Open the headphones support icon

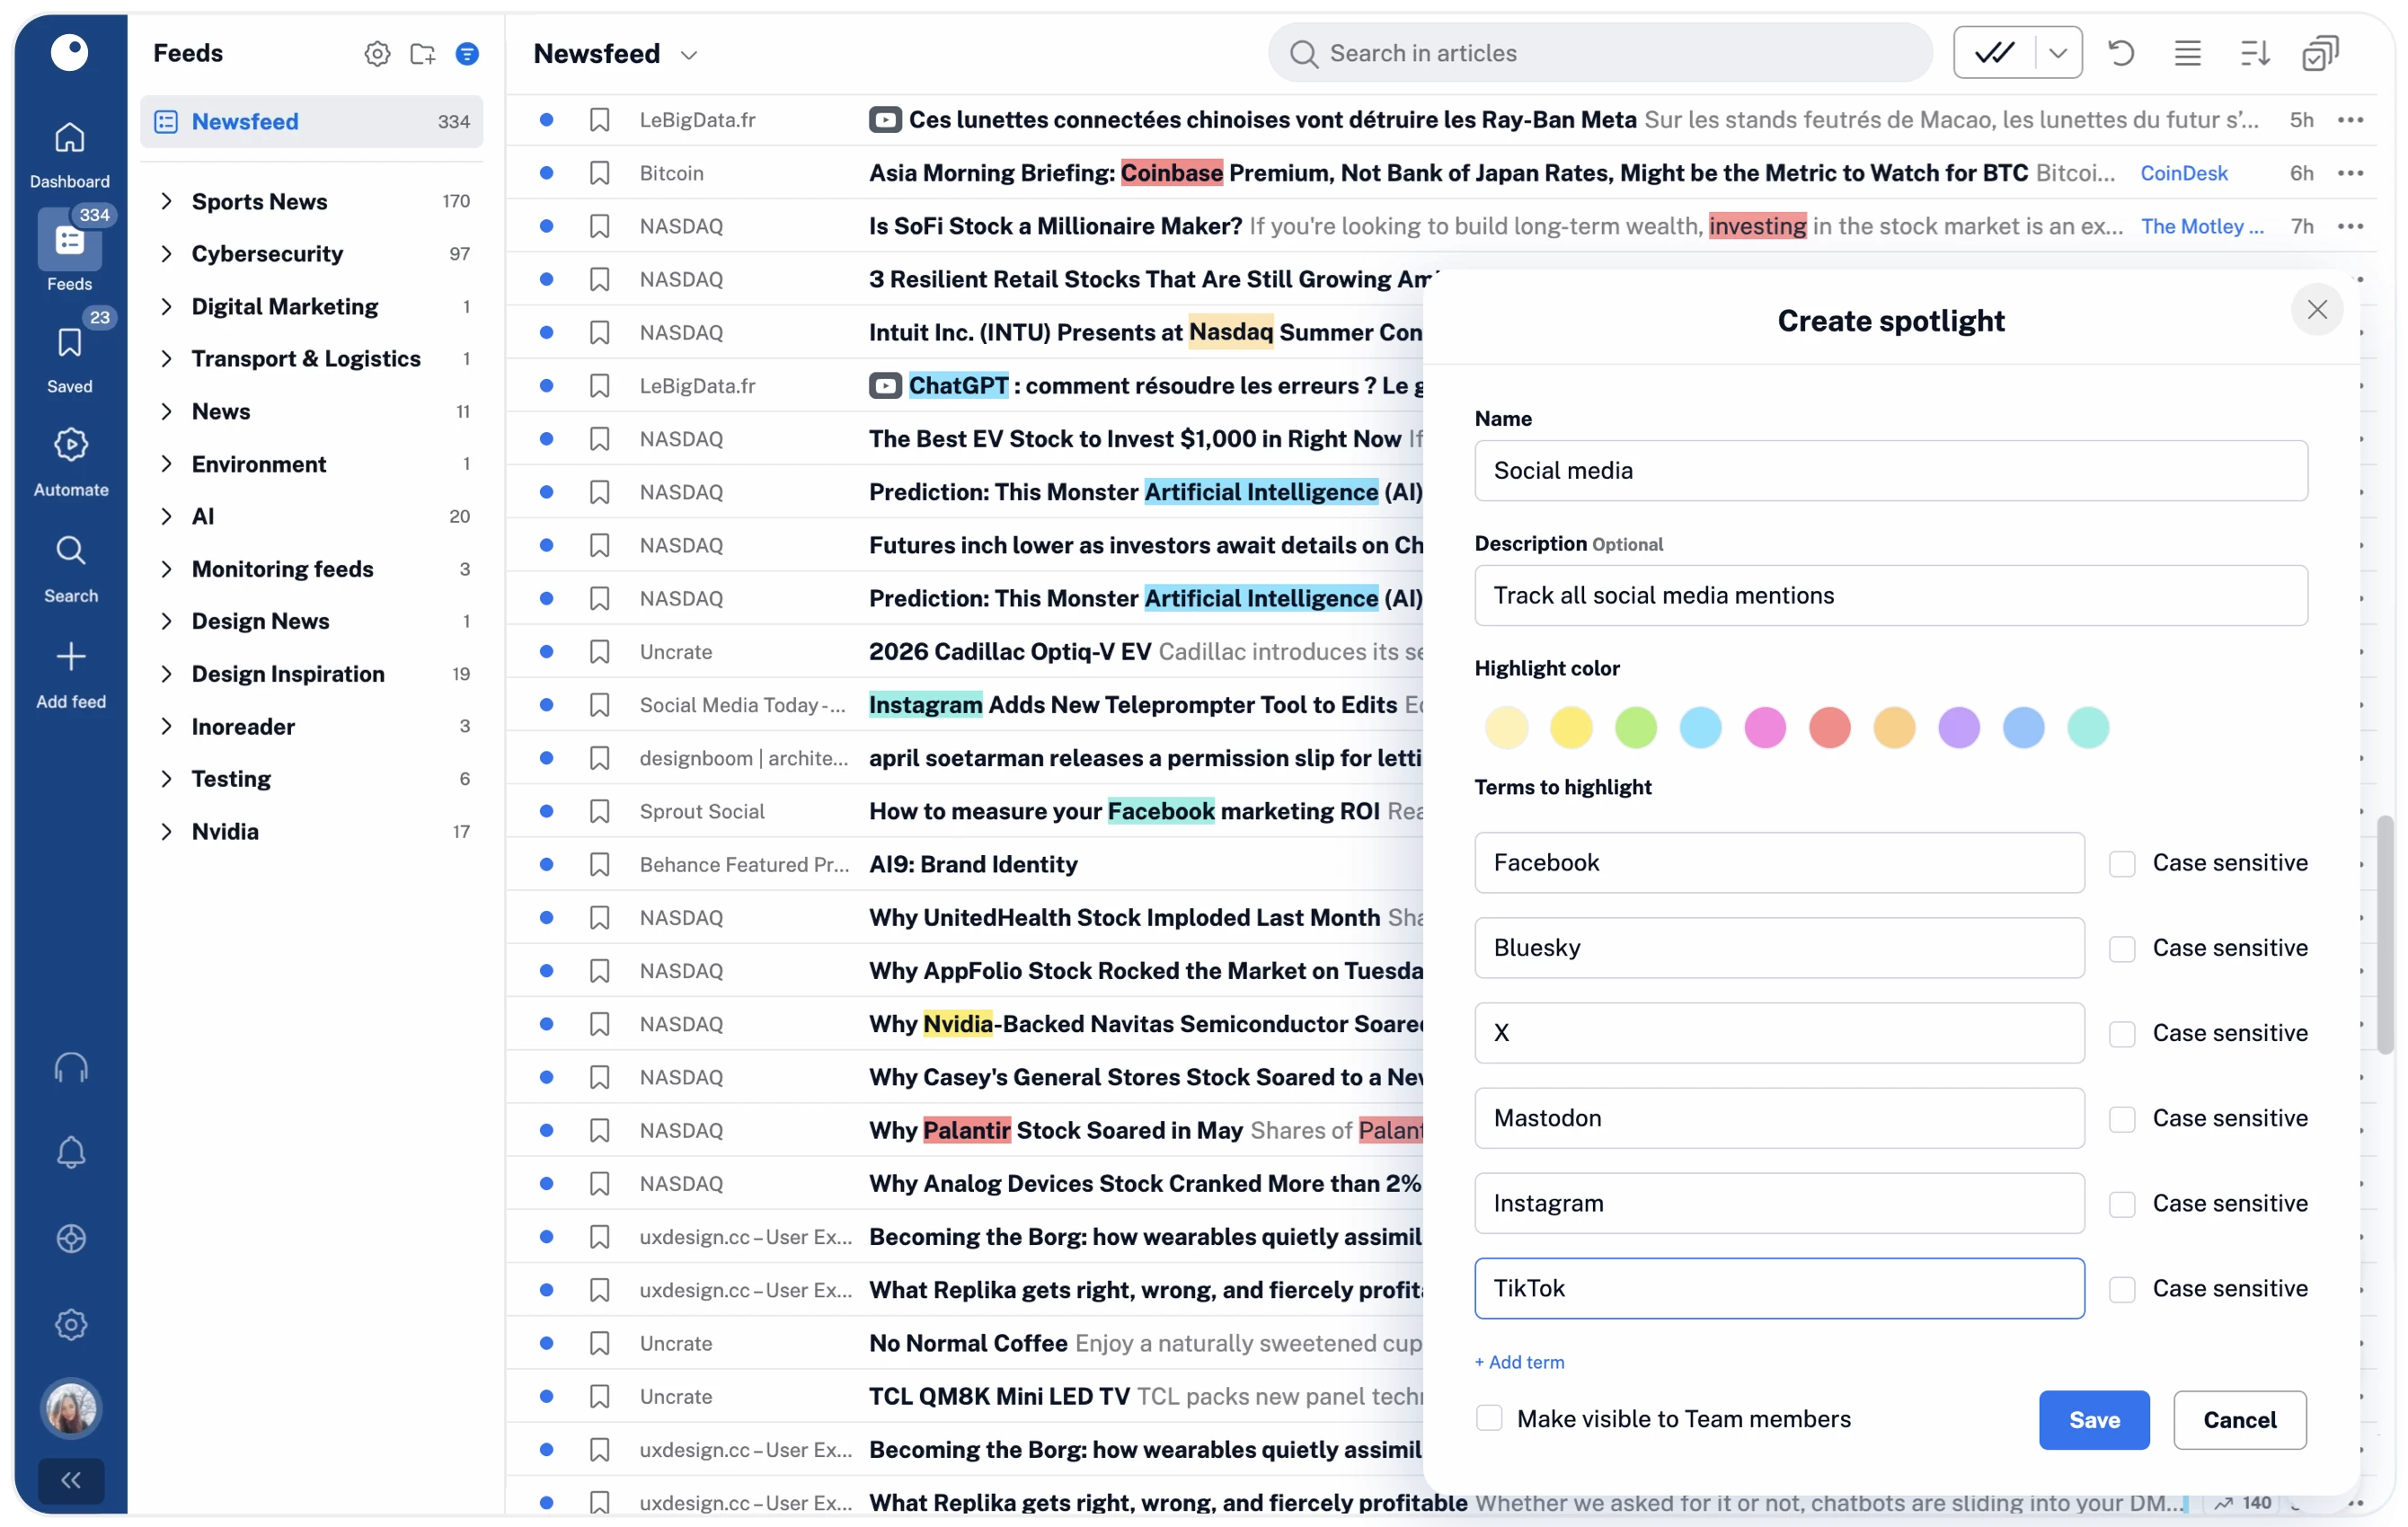tap(70, 1067)
